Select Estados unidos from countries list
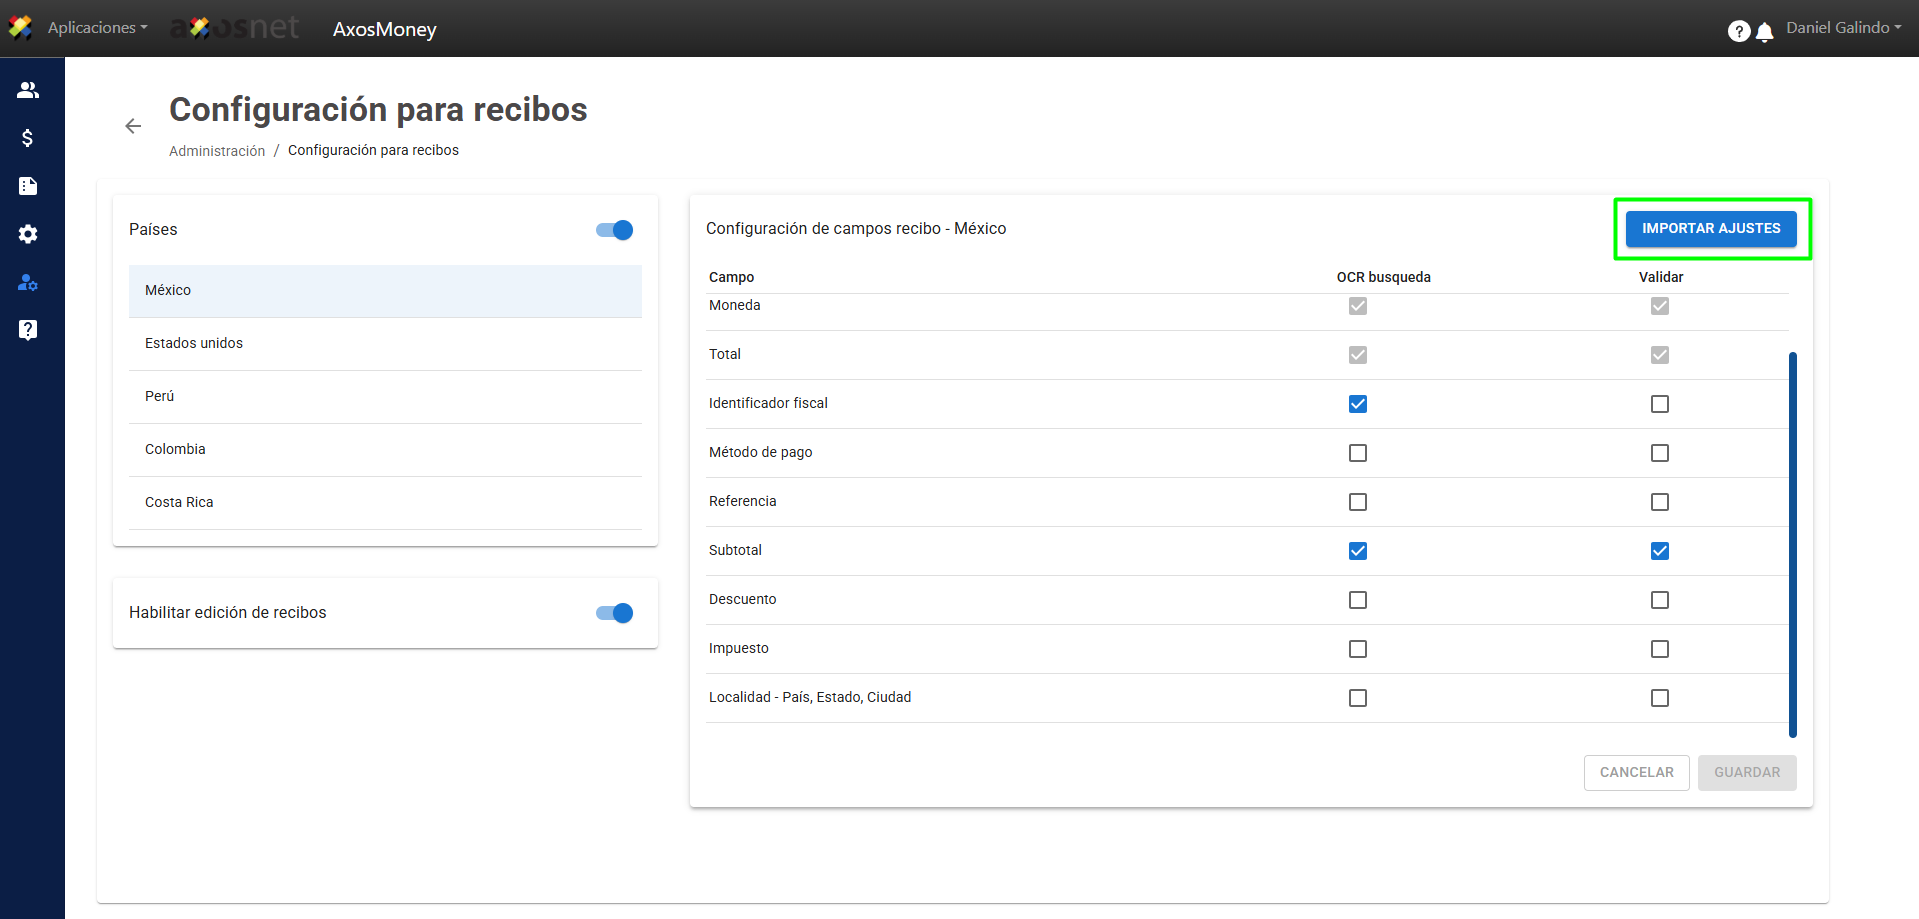1919x919 pixels. 194,343
